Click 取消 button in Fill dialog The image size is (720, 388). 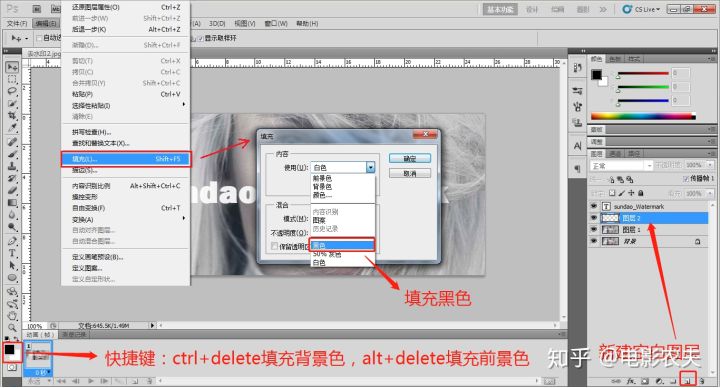point(410,174)
